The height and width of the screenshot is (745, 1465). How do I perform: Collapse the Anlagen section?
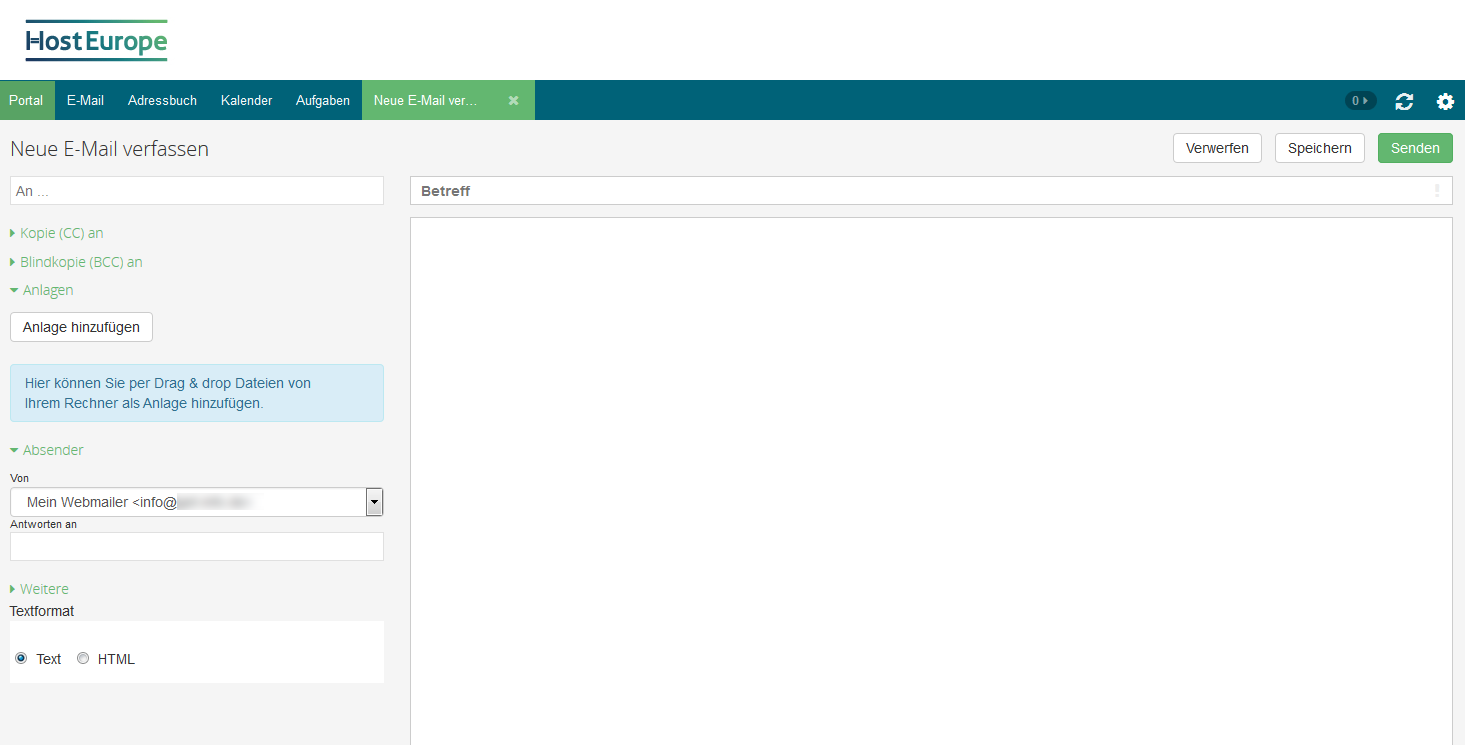pyautogui.click(x=41, y=289)
